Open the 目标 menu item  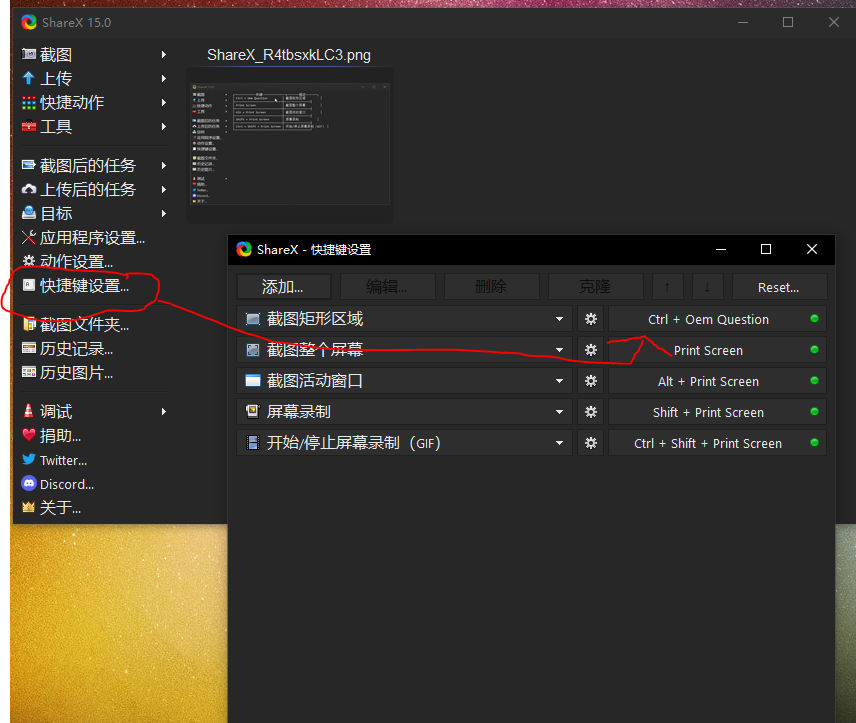tap(94, 214)
